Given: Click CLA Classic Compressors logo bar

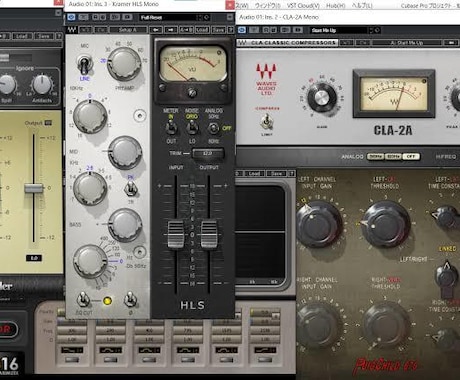Looking at the screenshot, I should [287, 43].
